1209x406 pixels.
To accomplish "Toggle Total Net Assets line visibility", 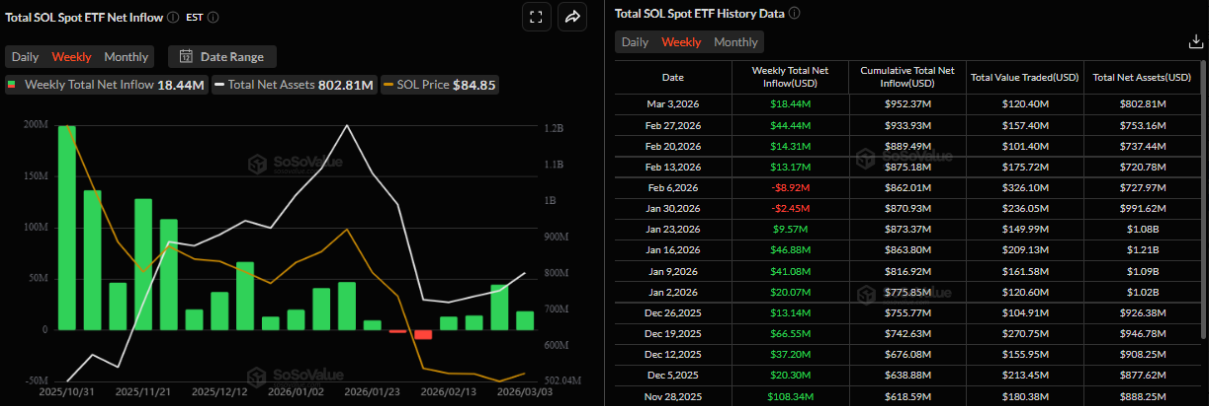I will tap(295, 85).
